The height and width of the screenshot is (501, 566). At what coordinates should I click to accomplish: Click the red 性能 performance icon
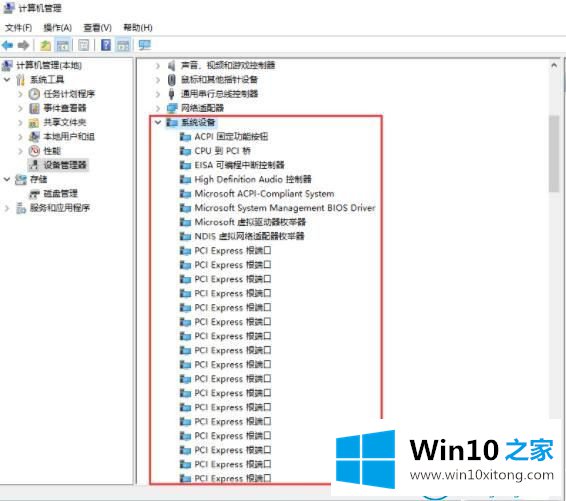(34, 151)
